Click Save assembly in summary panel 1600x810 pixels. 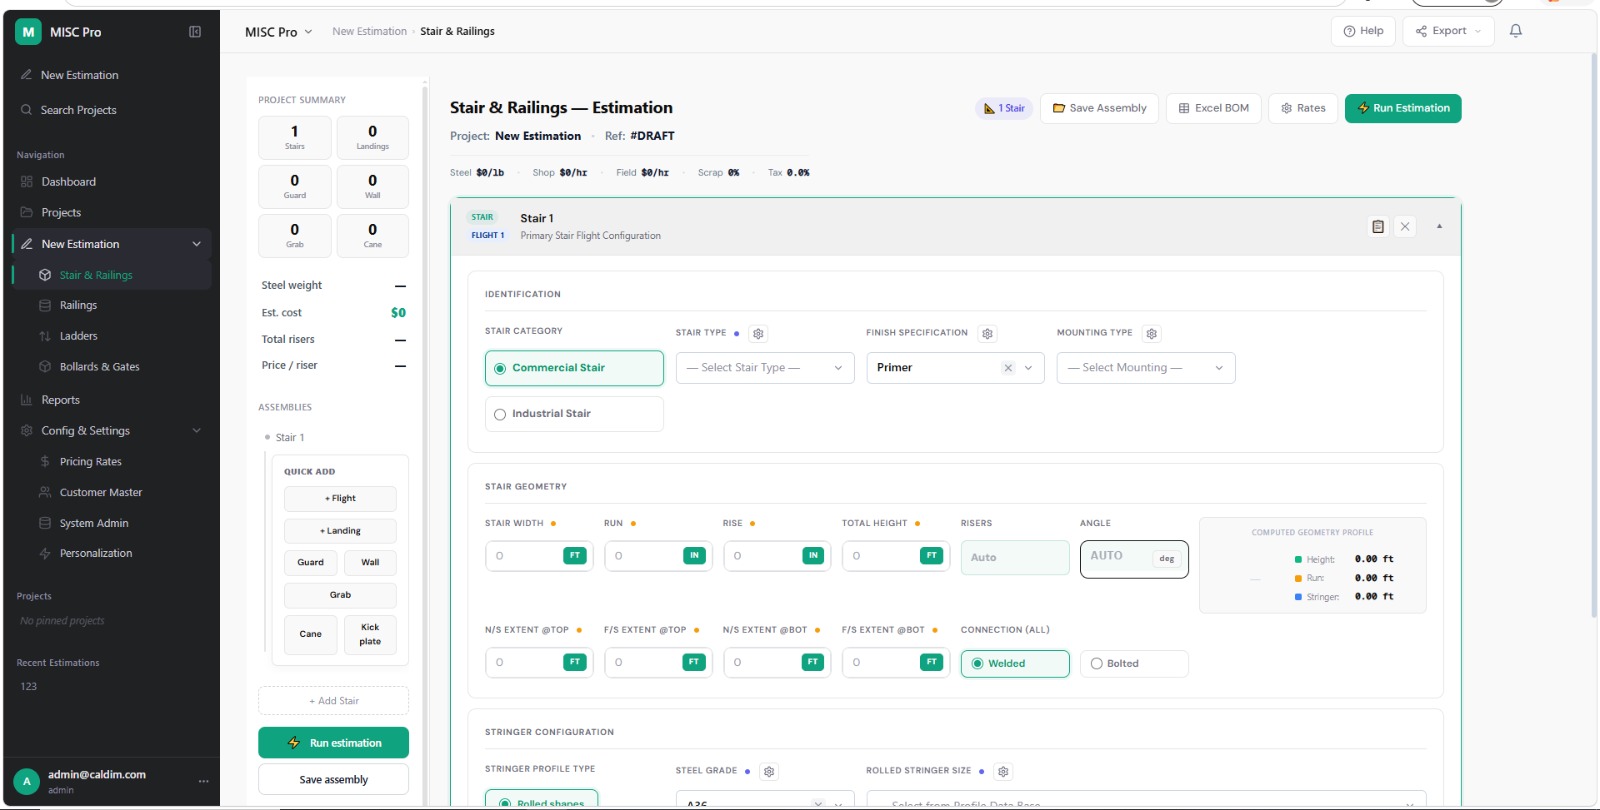pos(333,780)
